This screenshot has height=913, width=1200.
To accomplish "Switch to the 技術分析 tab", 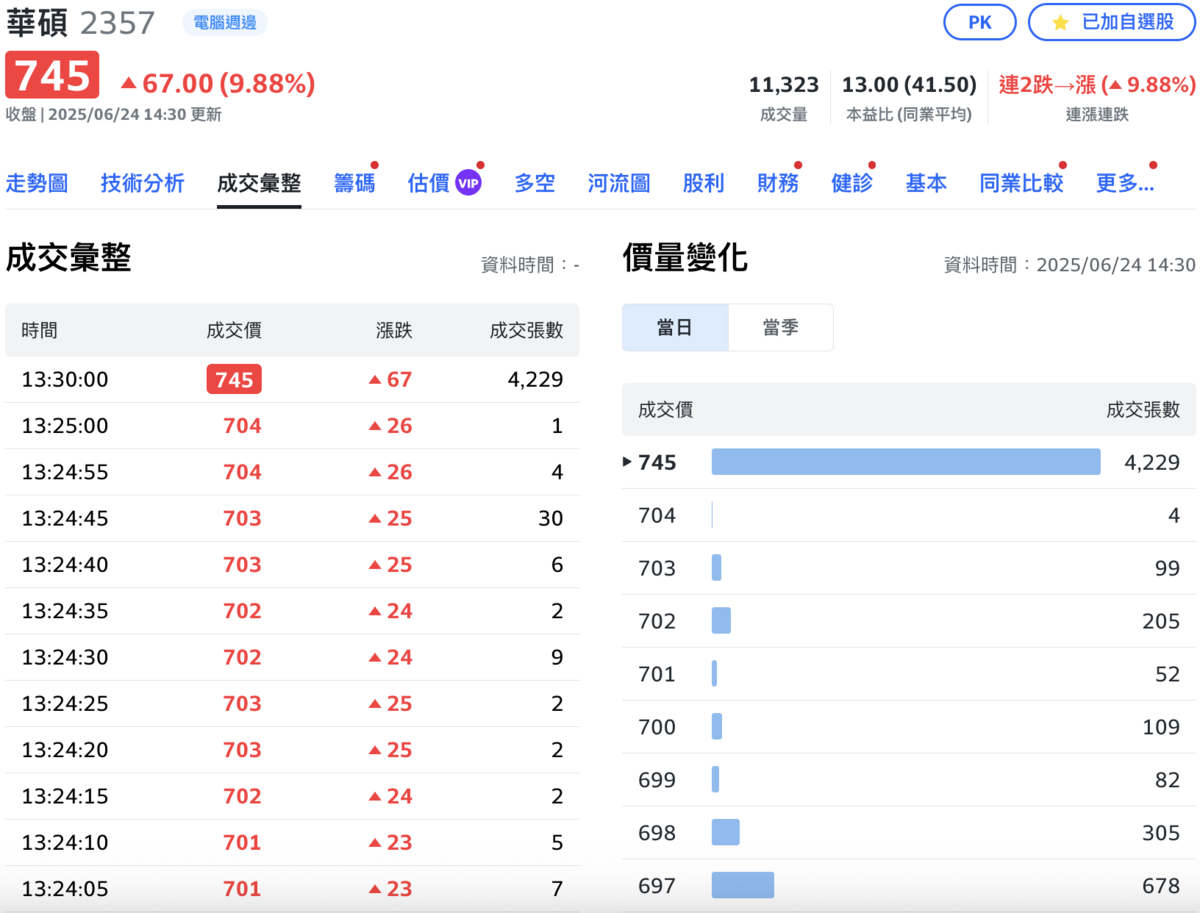I will click(x=142, y=183).
